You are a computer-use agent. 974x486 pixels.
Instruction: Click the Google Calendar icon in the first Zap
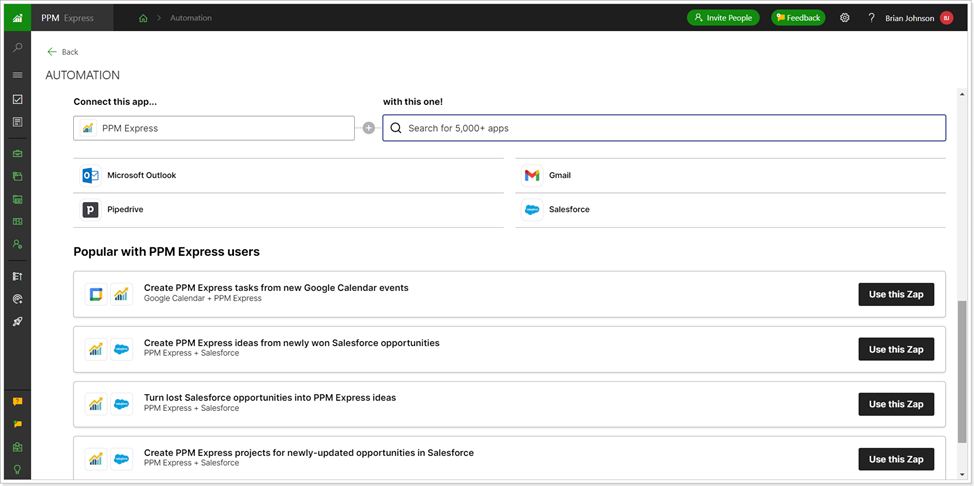[96, 294]
